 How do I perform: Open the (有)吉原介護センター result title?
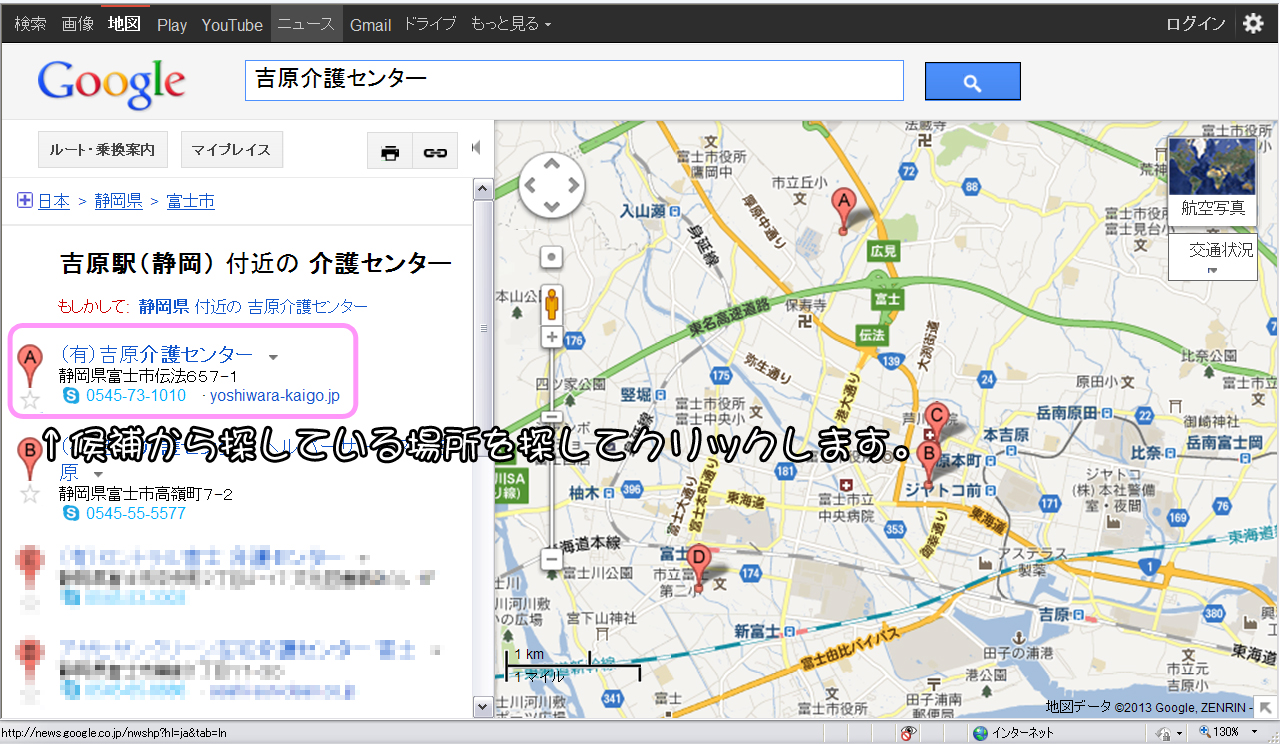point(156,355)
